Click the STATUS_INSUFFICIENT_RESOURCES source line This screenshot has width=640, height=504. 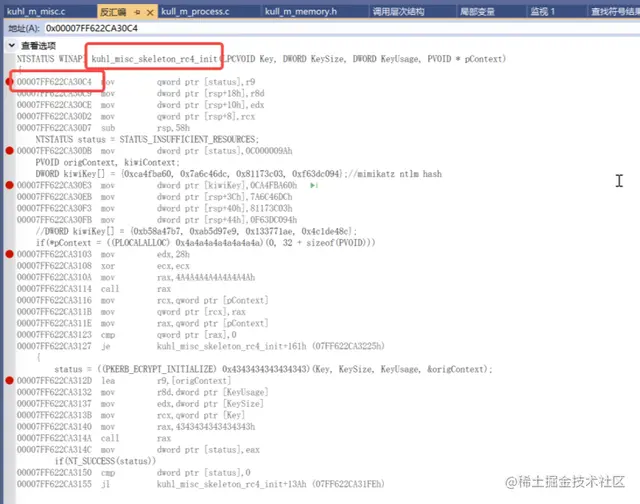point(147,140)
